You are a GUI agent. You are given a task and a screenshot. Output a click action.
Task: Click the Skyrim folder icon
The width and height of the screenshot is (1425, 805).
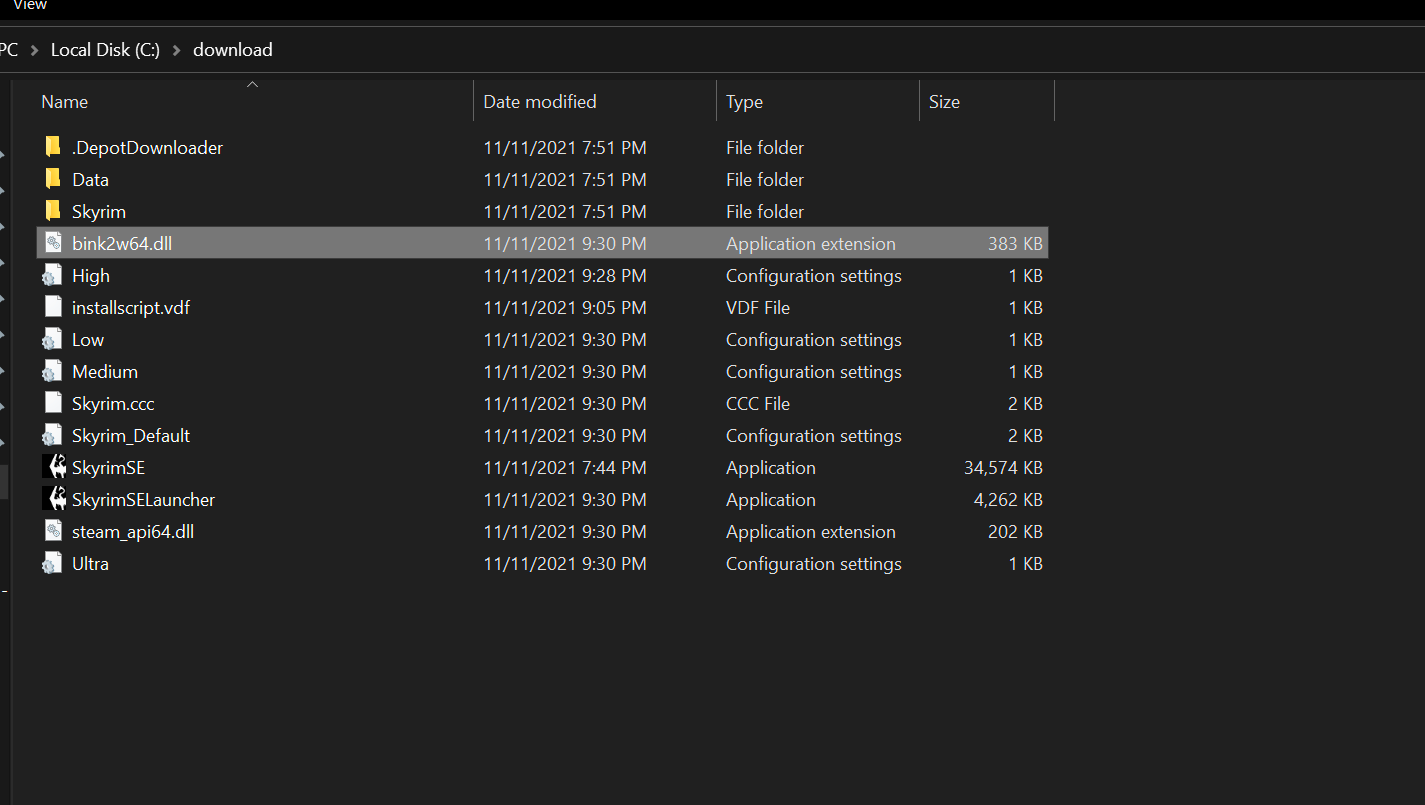53,212
